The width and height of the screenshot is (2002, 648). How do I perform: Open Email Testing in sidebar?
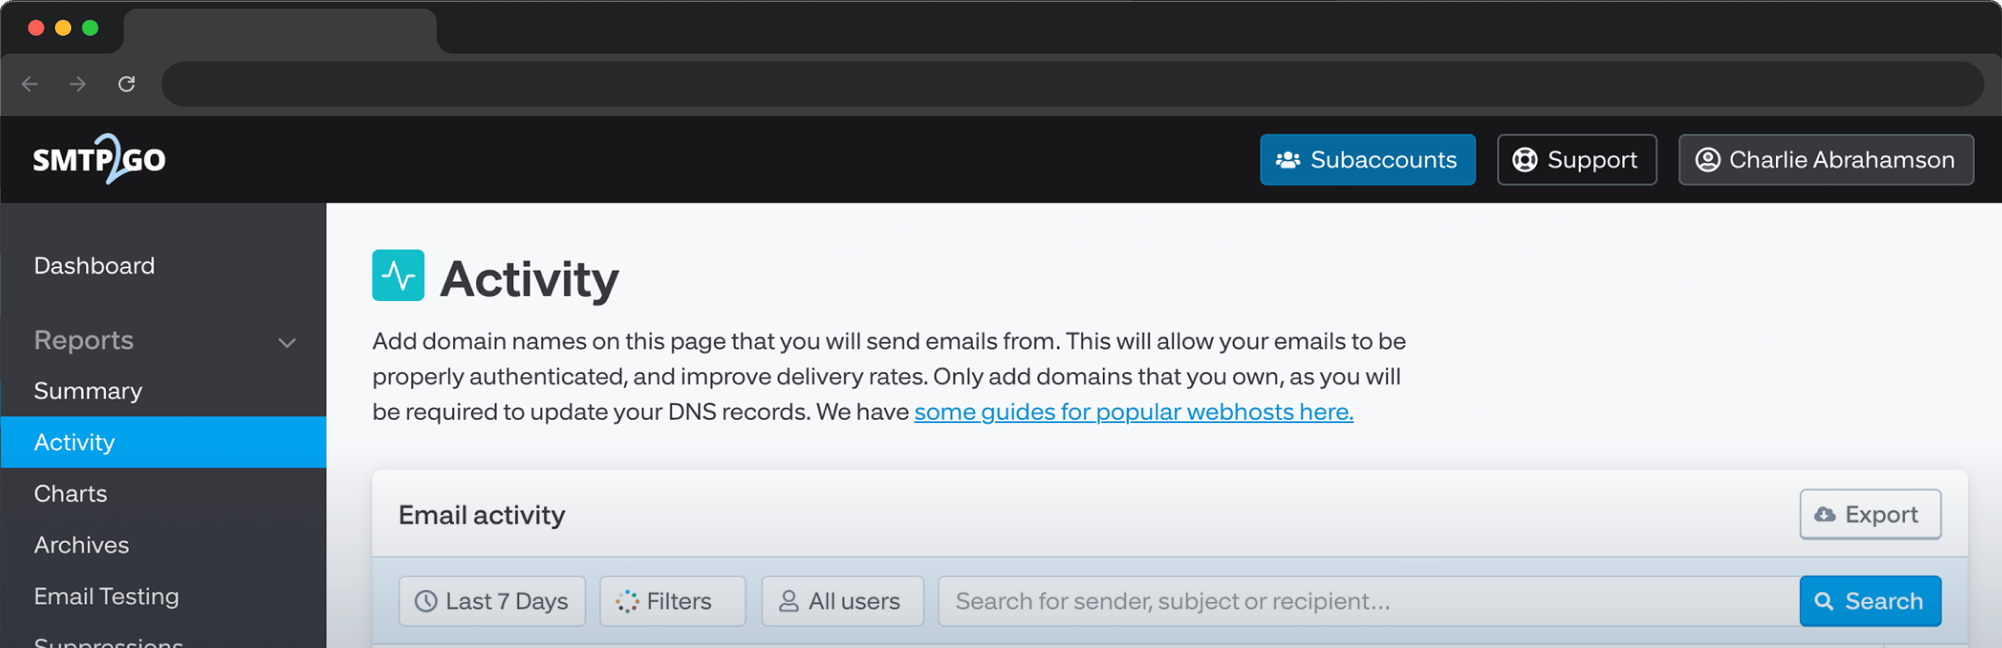coord(106,597)
